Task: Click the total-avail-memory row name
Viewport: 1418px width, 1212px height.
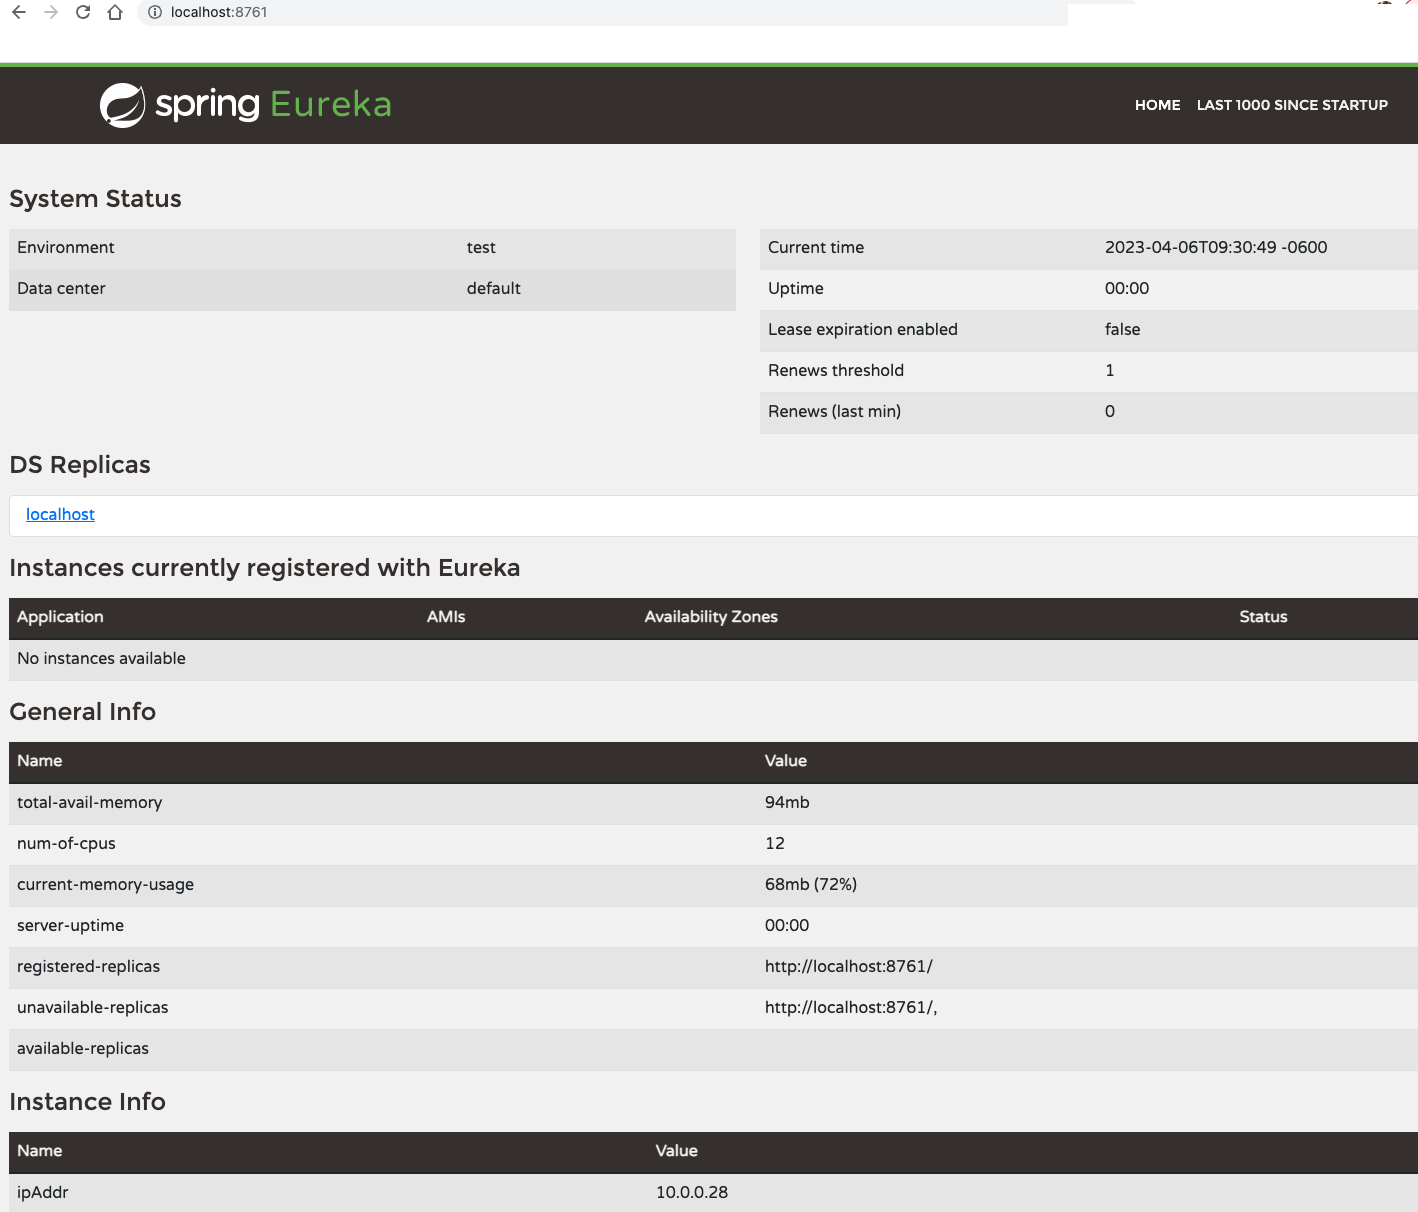Action: (89, 803)
